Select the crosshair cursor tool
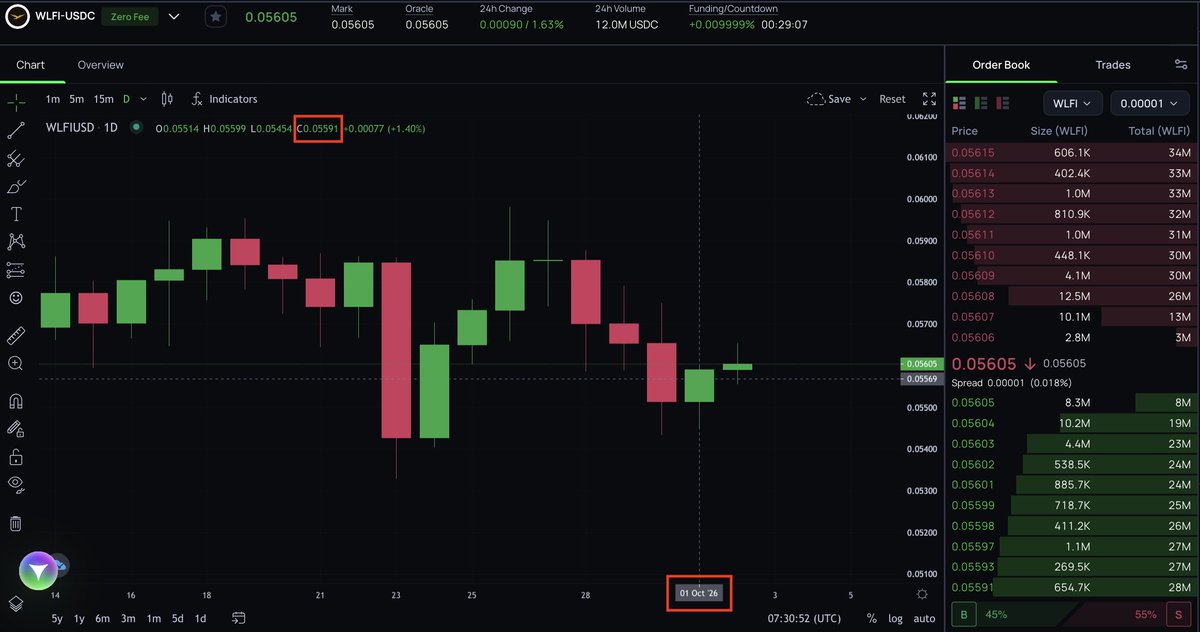 [16, 102]
